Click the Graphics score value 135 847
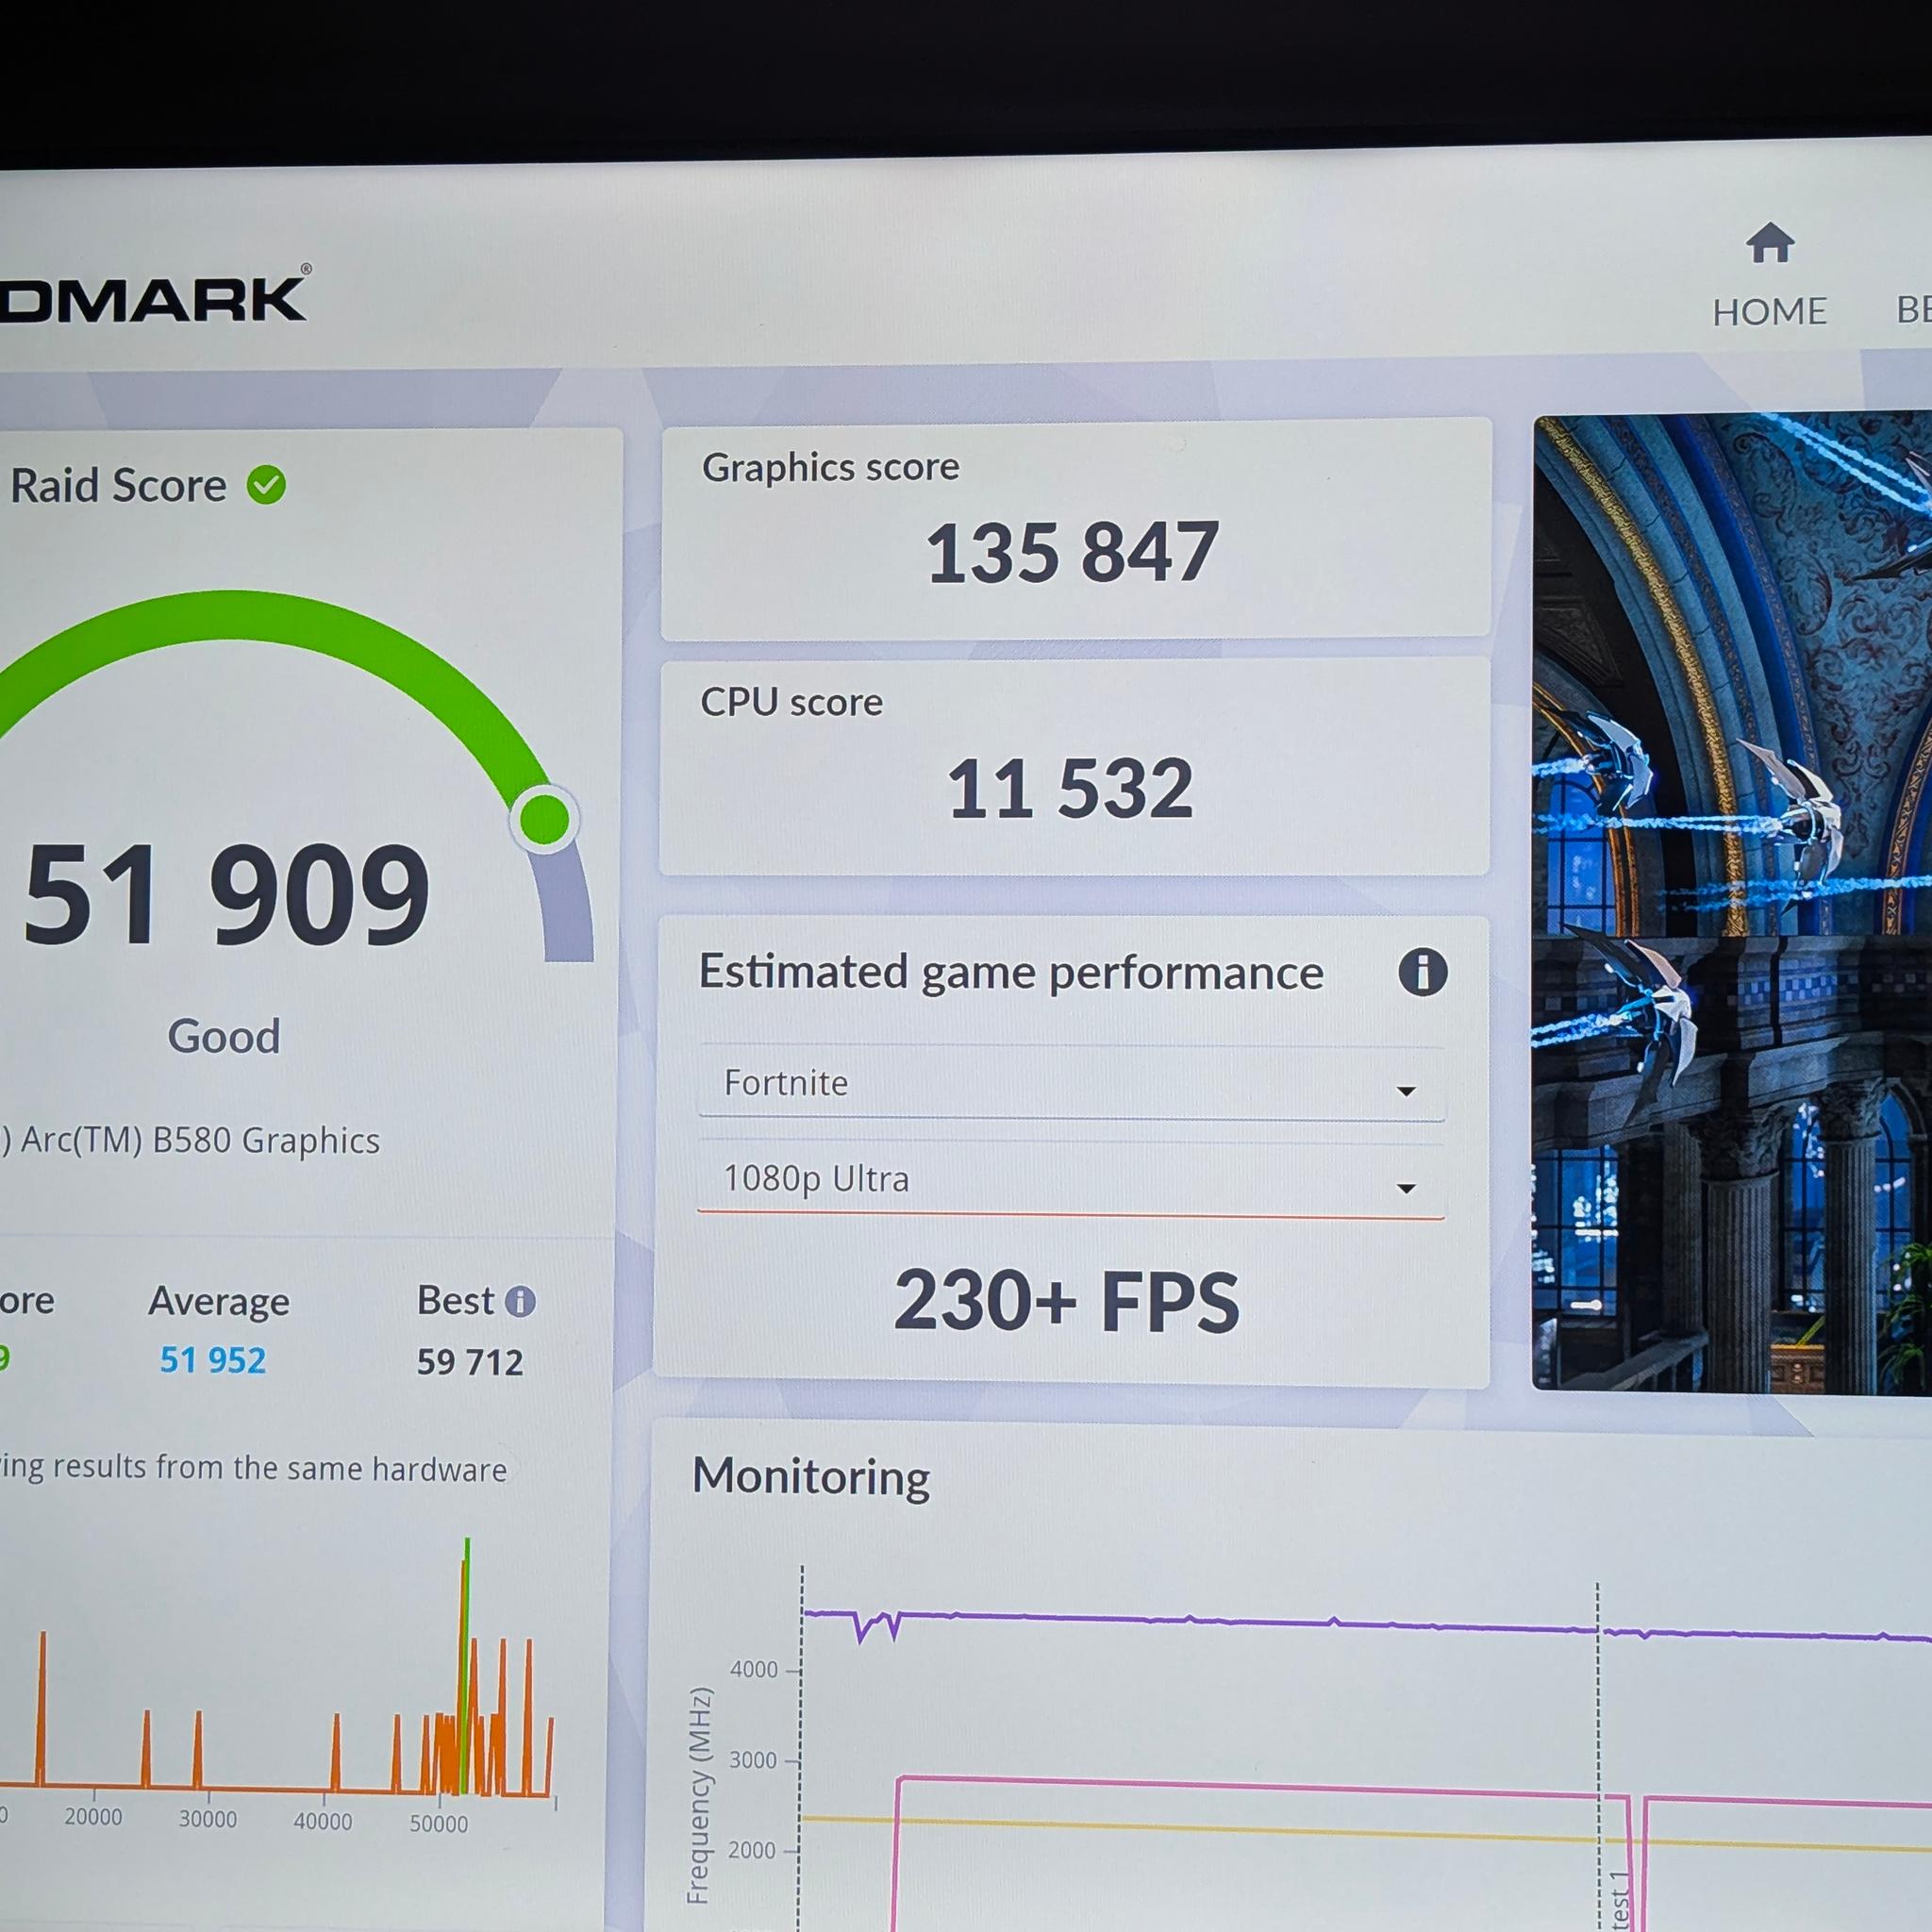Viewport: 1932px width, 1932px height. pyautogui.click(x=1072, y=552)
